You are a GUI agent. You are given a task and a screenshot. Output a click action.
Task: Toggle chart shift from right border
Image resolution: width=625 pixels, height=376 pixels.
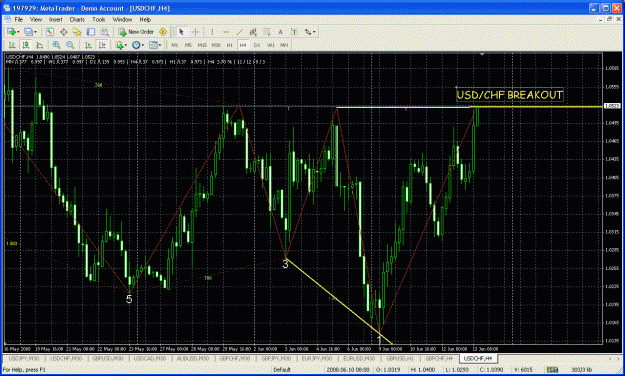pyautogui.click(x=102, y=45)
